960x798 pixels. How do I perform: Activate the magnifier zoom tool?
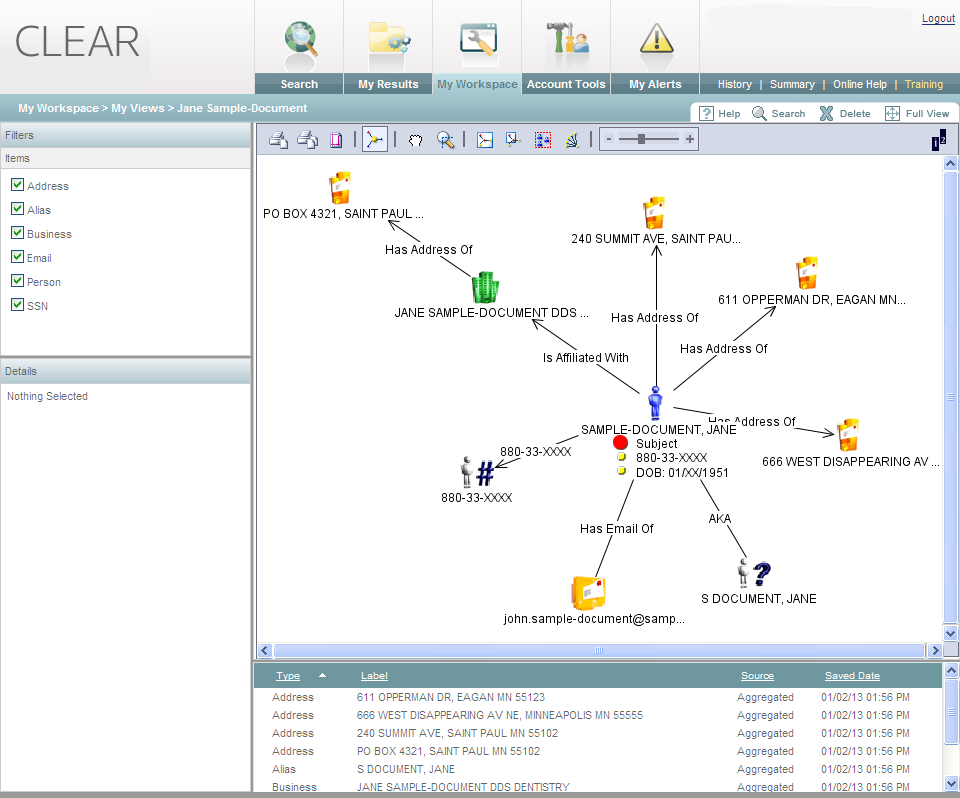(x=445, y=140)
